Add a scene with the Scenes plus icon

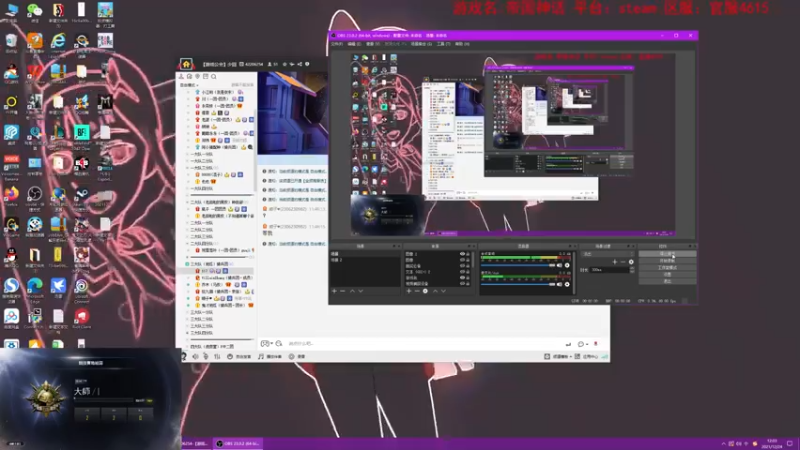(x=335, y=291)
